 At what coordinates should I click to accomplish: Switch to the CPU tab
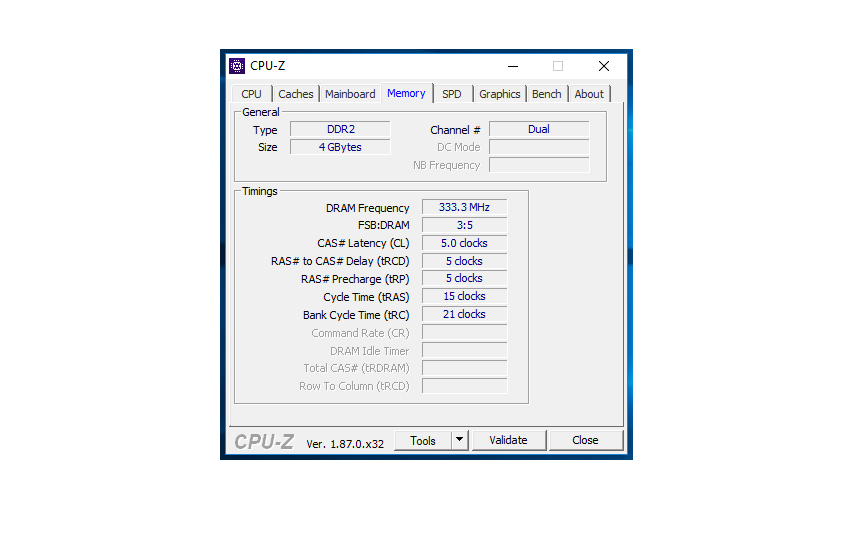[251, 94]
